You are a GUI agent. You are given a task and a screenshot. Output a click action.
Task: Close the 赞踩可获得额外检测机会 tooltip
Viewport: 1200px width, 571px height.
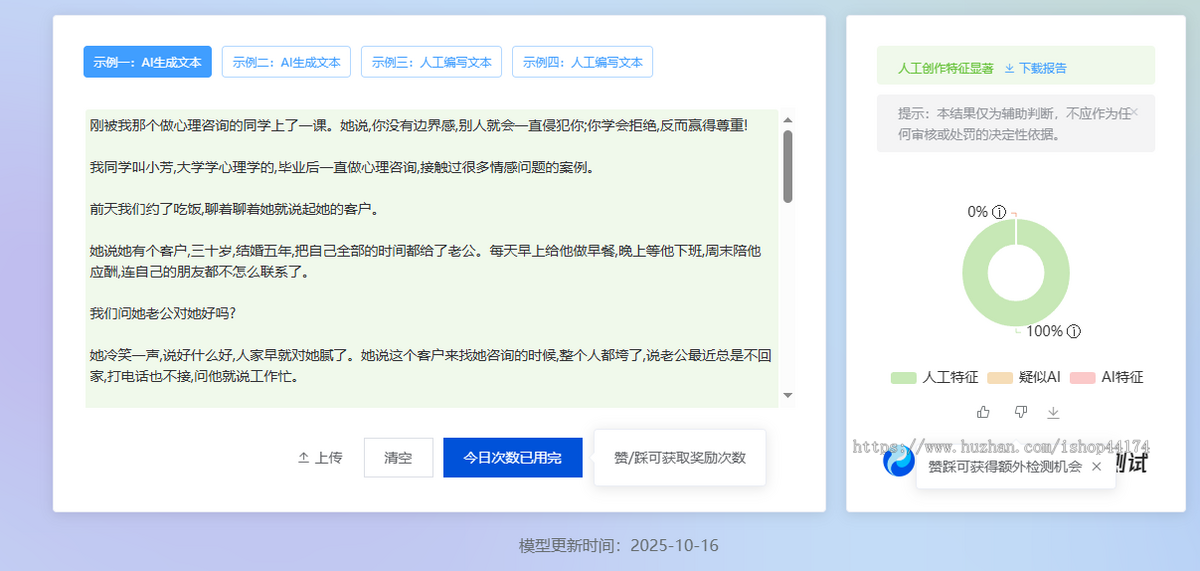pos(1096,466)
